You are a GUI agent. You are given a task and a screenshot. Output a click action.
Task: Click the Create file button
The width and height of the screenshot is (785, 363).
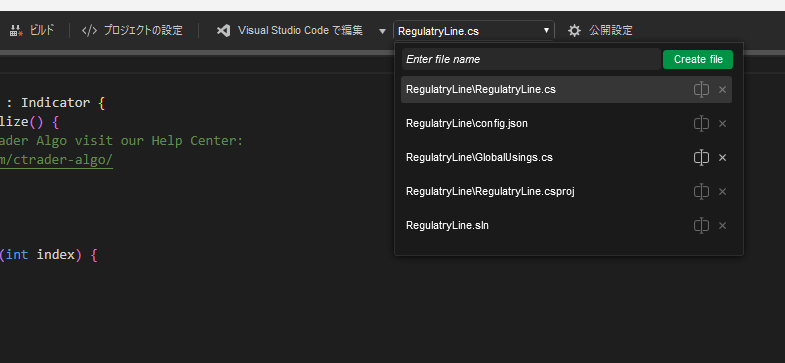698,59
